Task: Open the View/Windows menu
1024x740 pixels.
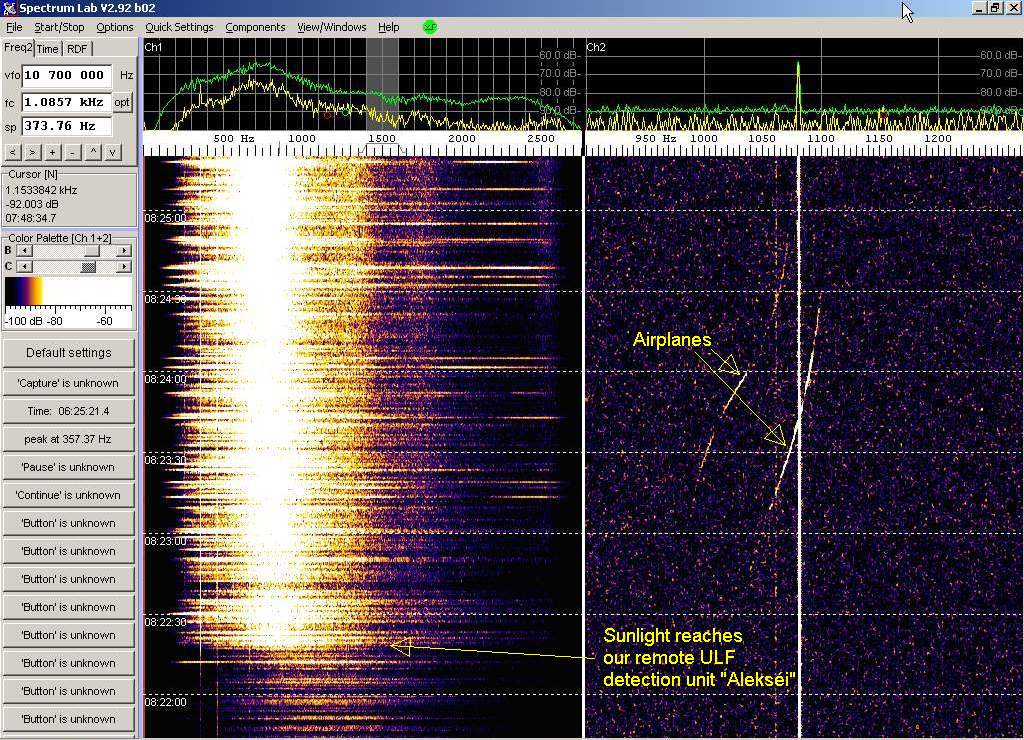Action: point(331,27)
